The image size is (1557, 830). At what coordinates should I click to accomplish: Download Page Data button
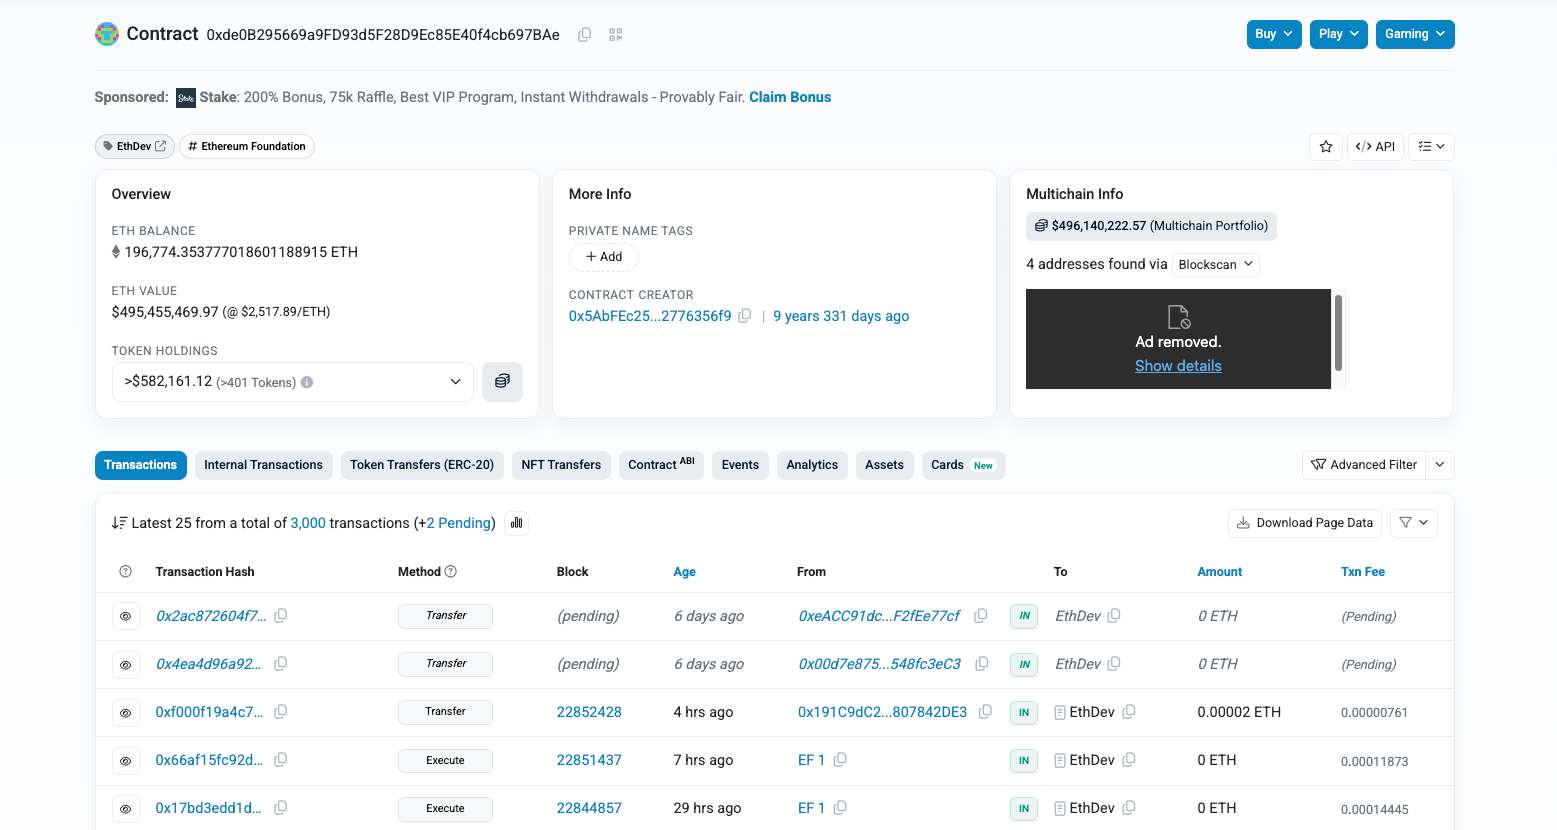click(x=1305, y=523)
